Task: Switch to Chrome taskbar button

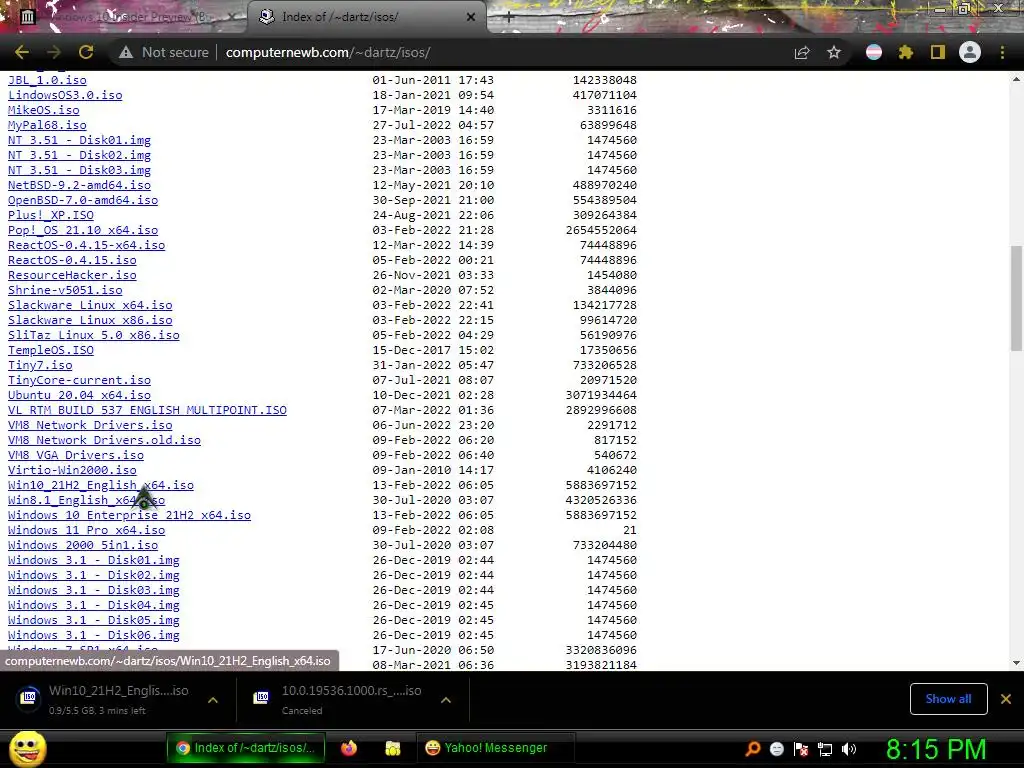Action: 246,748
